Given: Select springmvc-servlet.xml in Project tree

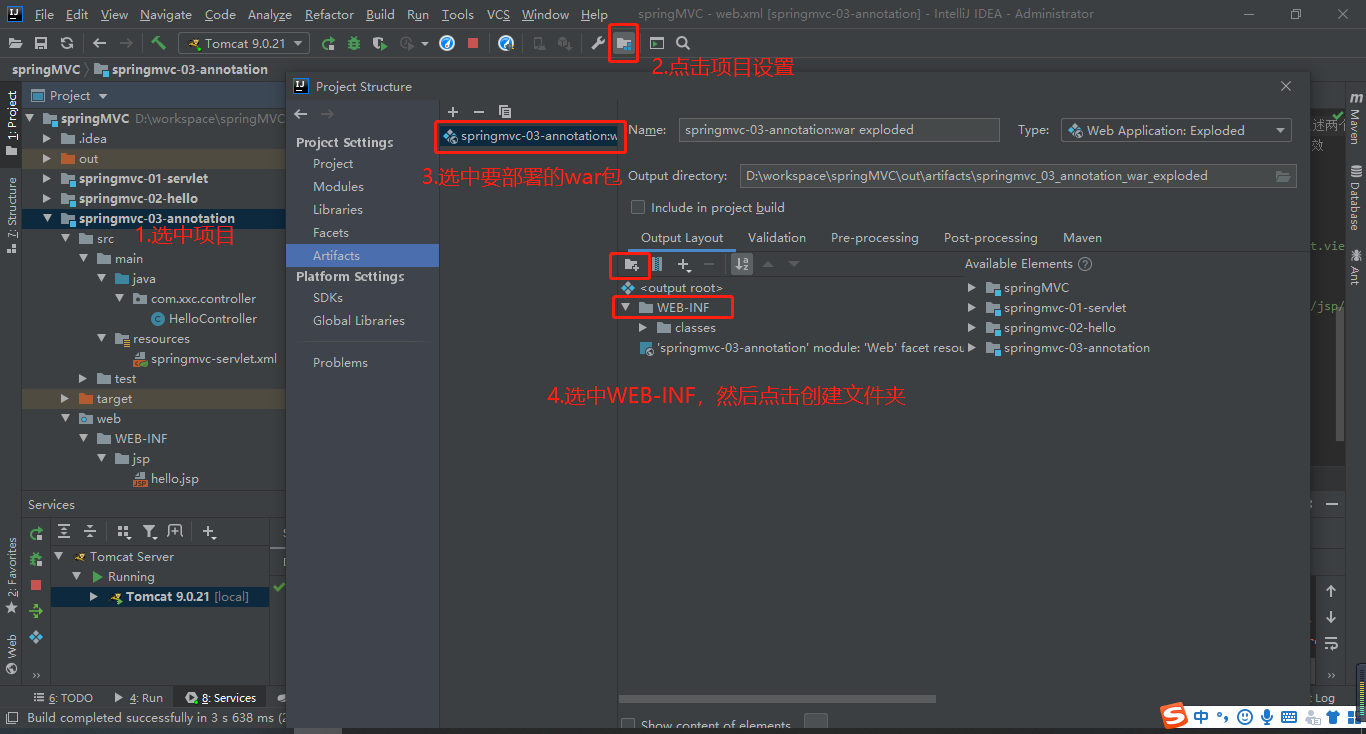Looking at the screenshot, I should [x=214, y=358].
